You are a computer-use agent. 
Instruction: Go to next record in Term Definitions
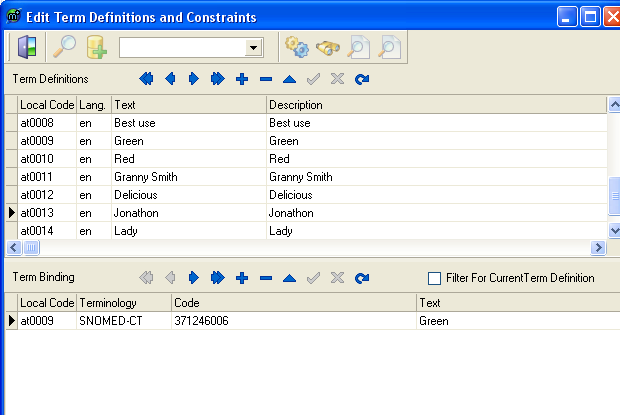pyautogui.click(x=194, y=79)
